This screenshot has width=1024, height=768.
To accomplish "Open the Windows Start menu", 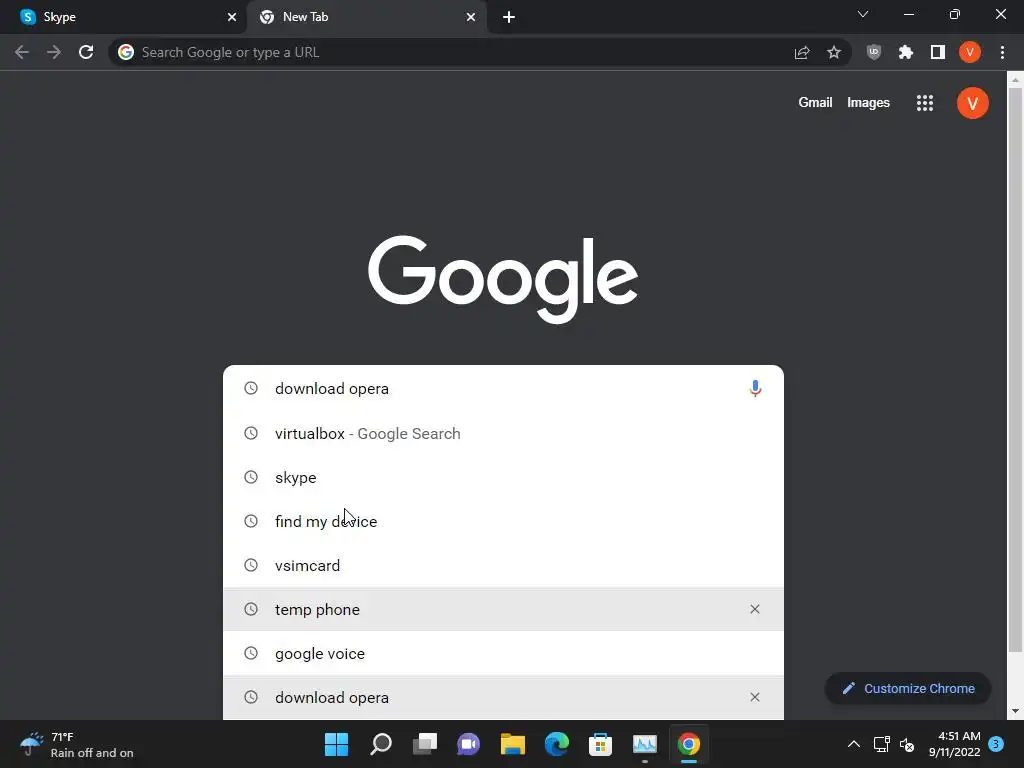I will (336, 744).
